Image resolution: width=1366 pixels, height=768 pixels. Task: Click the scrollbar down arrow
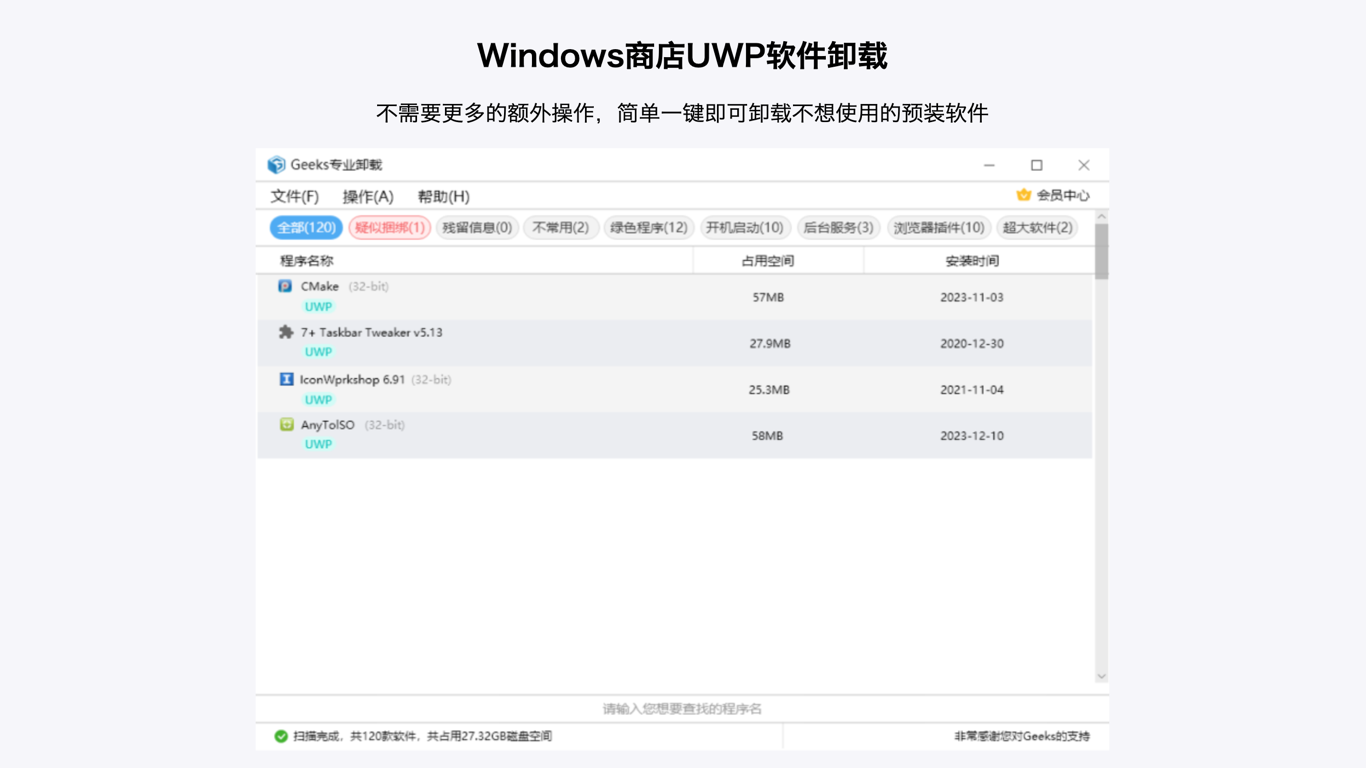click(1101, 676)
